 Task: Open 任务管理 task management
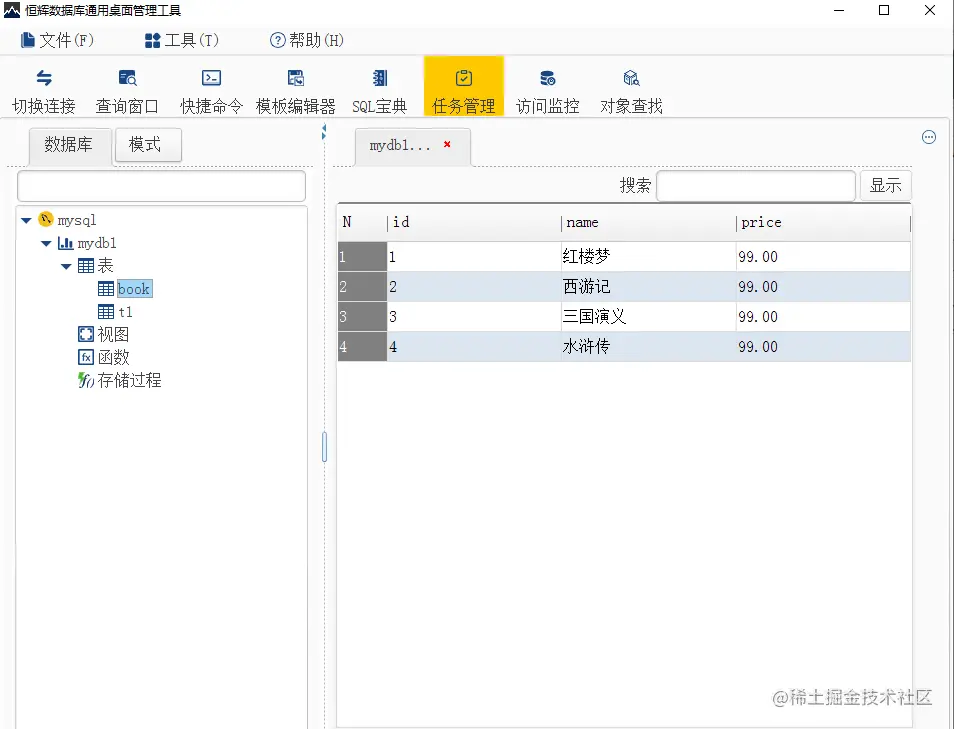pyautogui.click(x=464, y=86)
